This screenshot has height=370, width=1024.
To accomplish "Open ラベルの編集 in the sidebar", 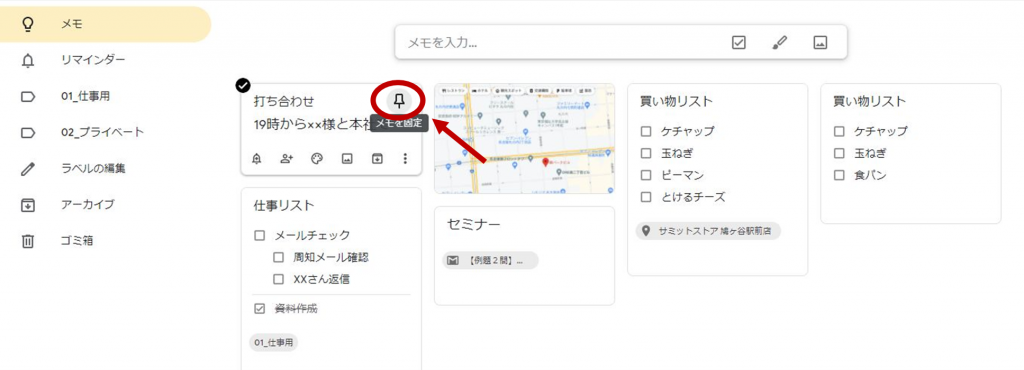I will click(x=105, y=169).
